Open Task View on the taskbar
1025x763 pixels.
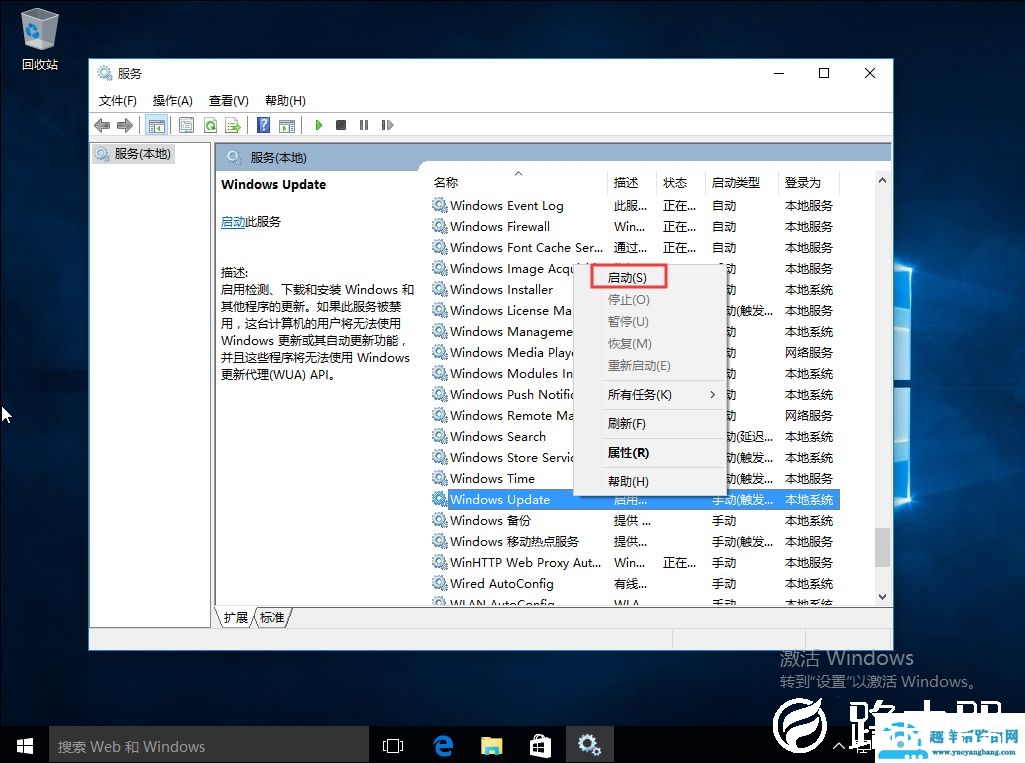coord(393,746)
